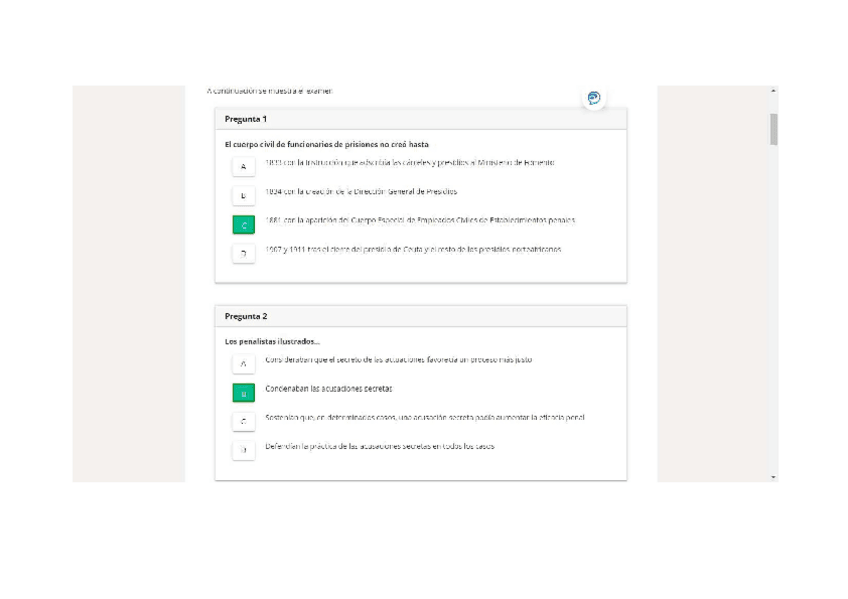
Task: Choose answer B for Pregunta 1
Action: click(243, 196)
